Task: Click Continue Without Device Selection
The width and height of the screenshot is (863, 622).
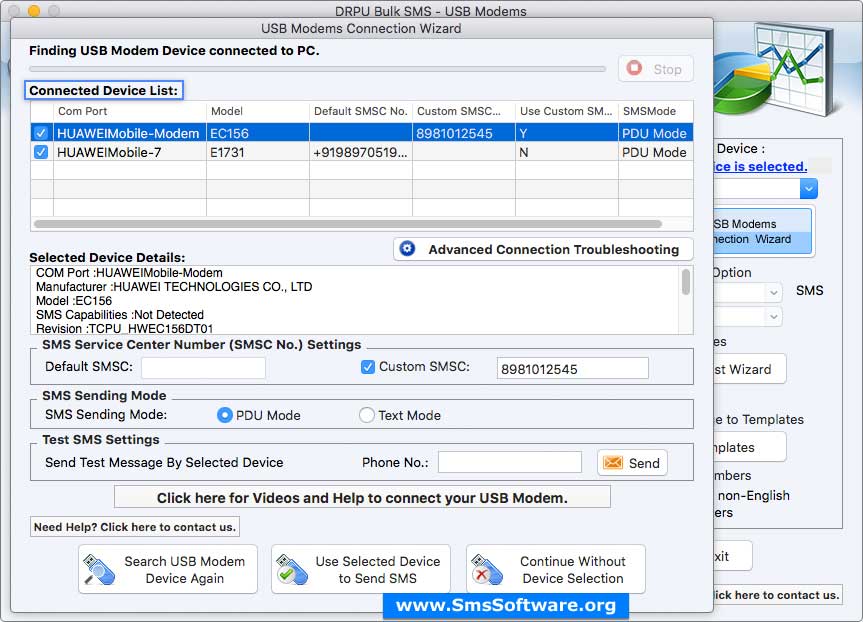Action: (556, 569)
